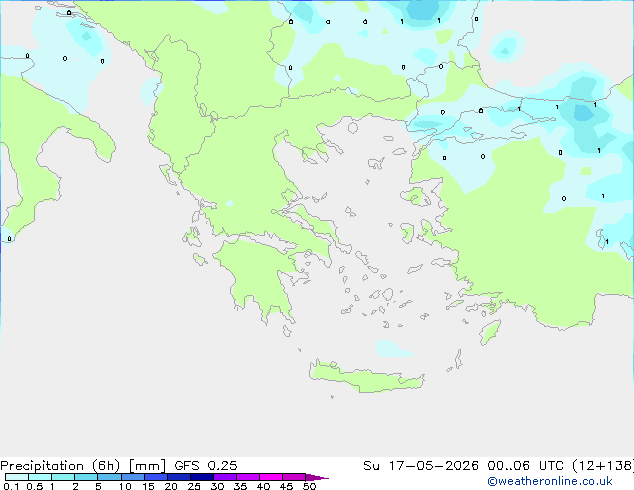This screenshot has width=634, height=490.
Task: Click the '25' legend value
Action: (194, 486)
